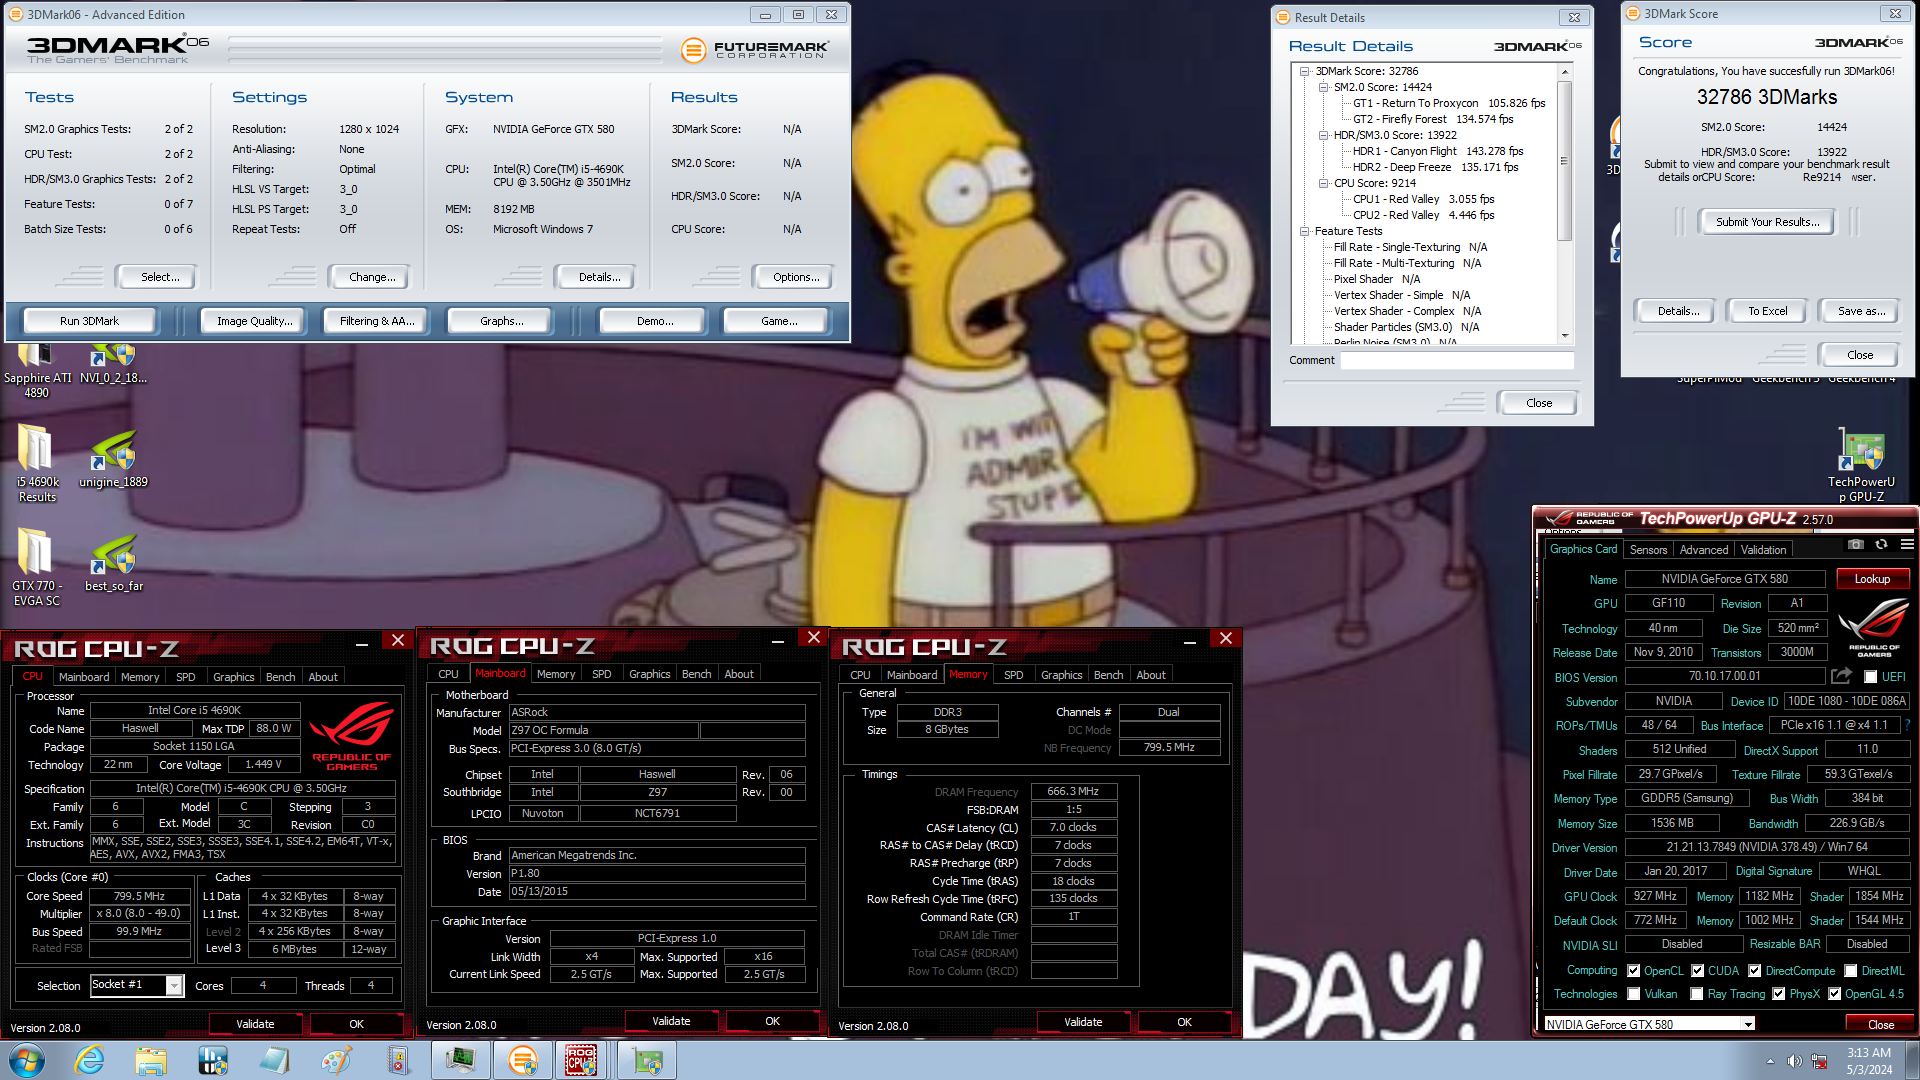
Task: Collapse the Feature Tests tree node
Action: 1305,231
